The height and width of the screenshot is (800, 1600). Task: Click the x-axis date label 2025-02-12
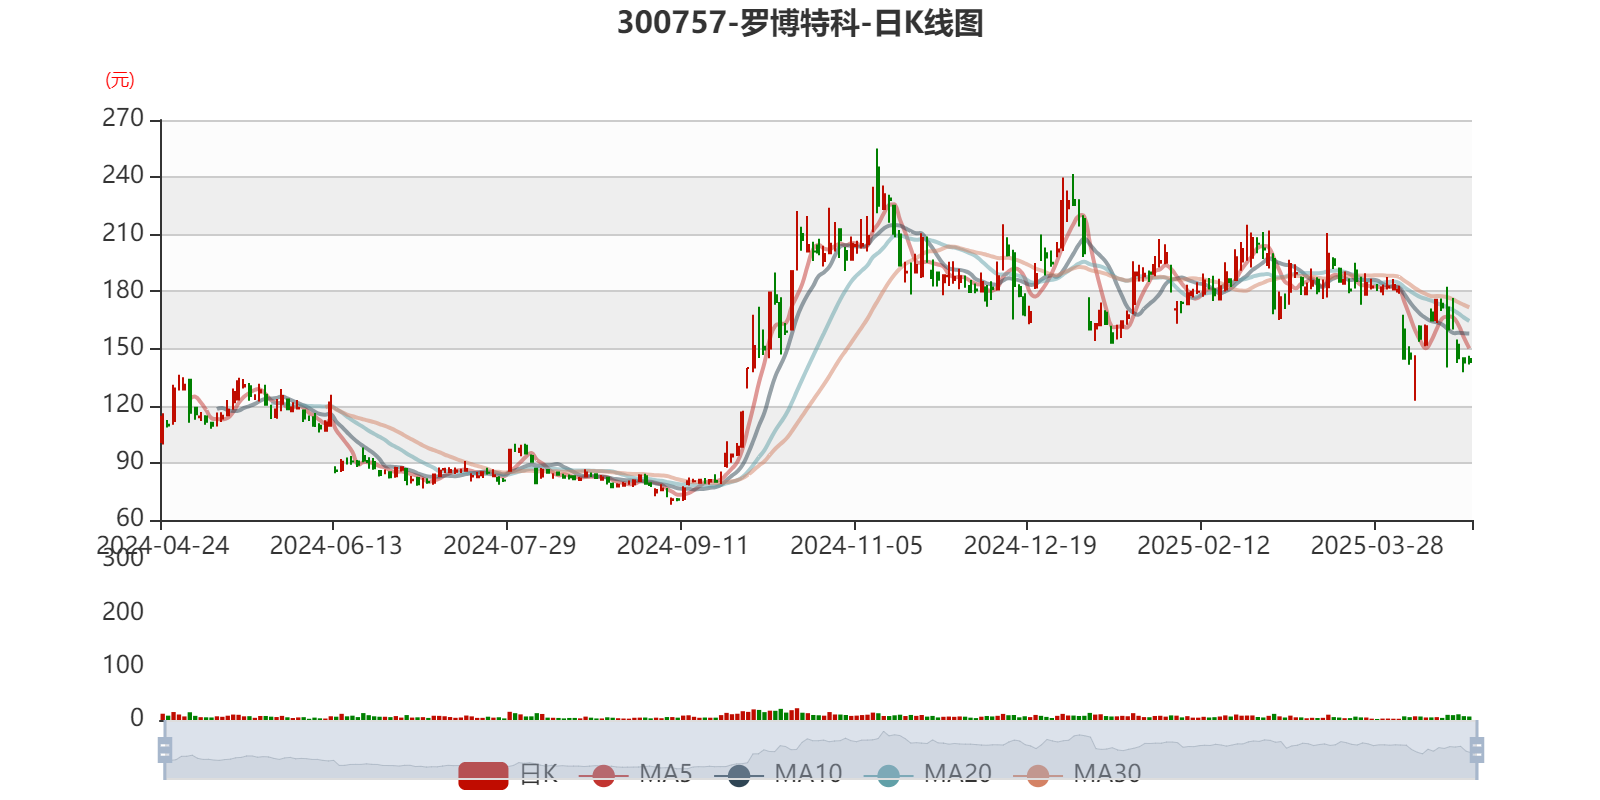coord(1204,546)
